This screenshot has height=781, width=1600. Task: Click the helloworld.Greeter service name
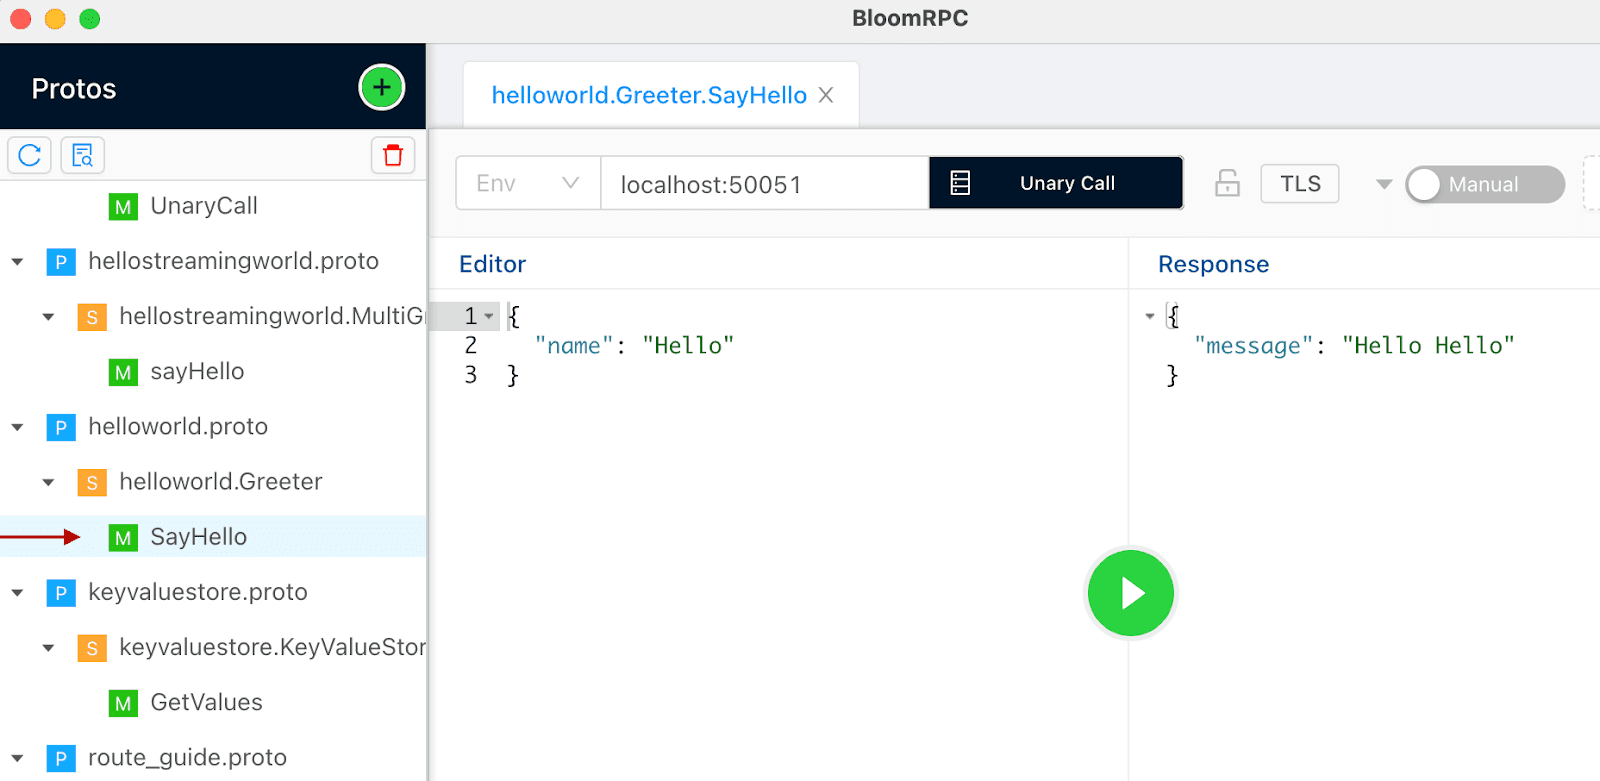pos(220,482)
